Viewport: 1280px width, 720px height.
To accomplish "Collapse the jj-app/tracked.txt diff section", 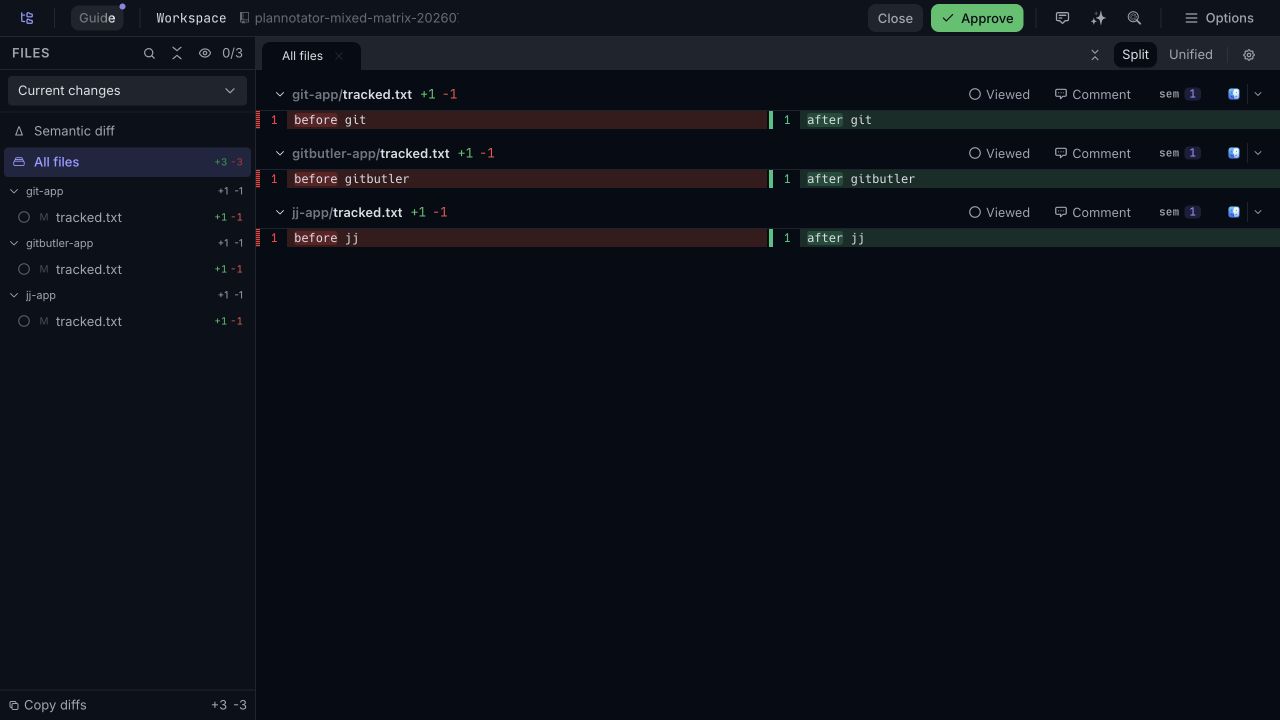I will [280, 212].
